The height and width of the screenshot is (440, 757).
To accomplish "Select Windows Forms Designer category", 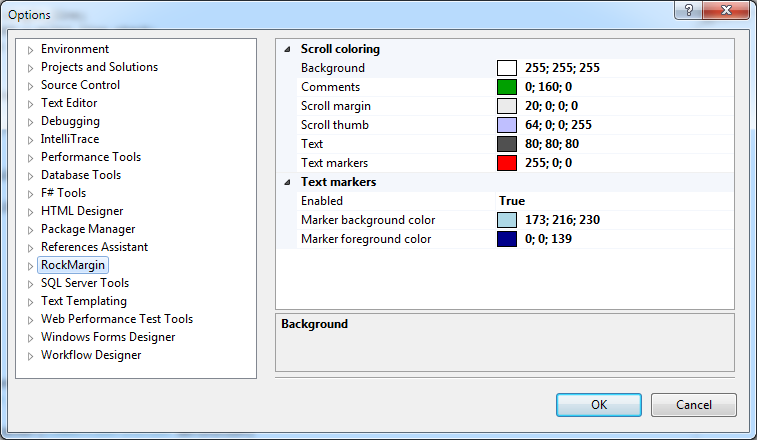I will (108, 337).
